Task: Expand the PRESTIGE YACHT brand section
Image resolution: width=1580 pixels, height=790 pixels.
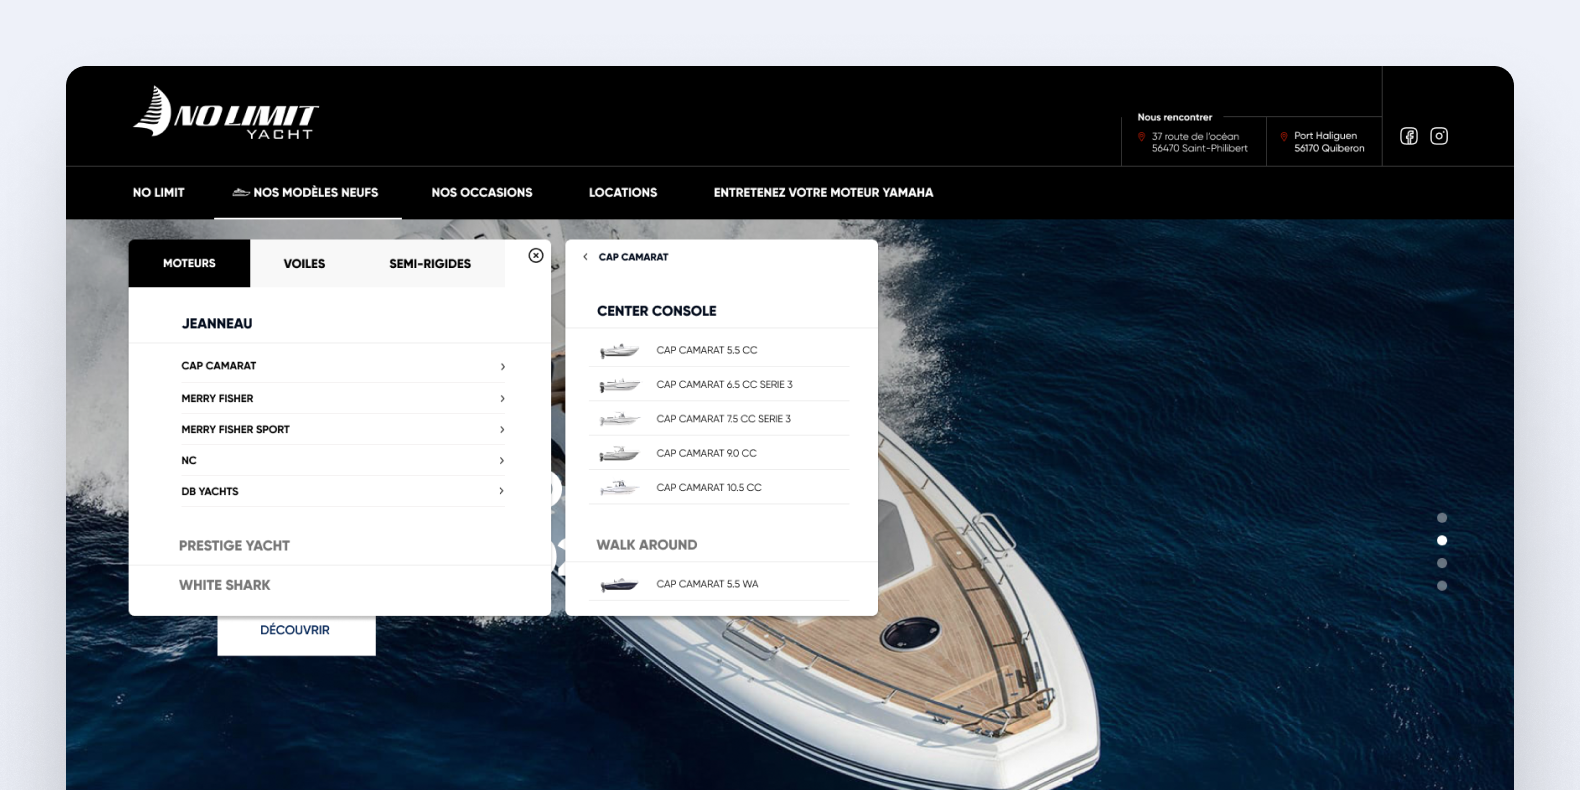Action: pos(234,546)
